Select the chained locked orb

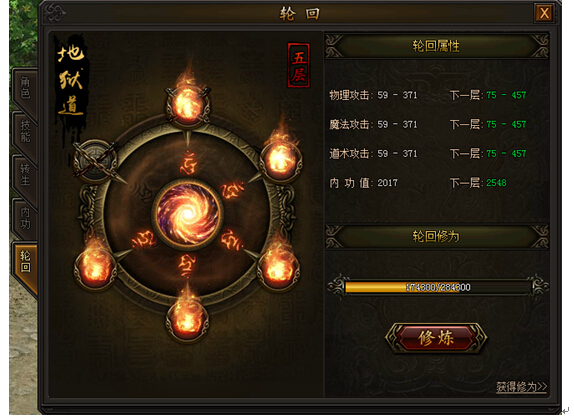[x=96, y=160]
